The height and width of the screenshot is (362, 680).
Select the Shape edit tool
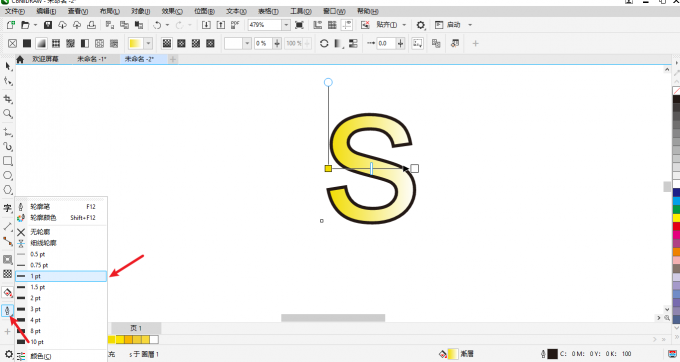8,81
